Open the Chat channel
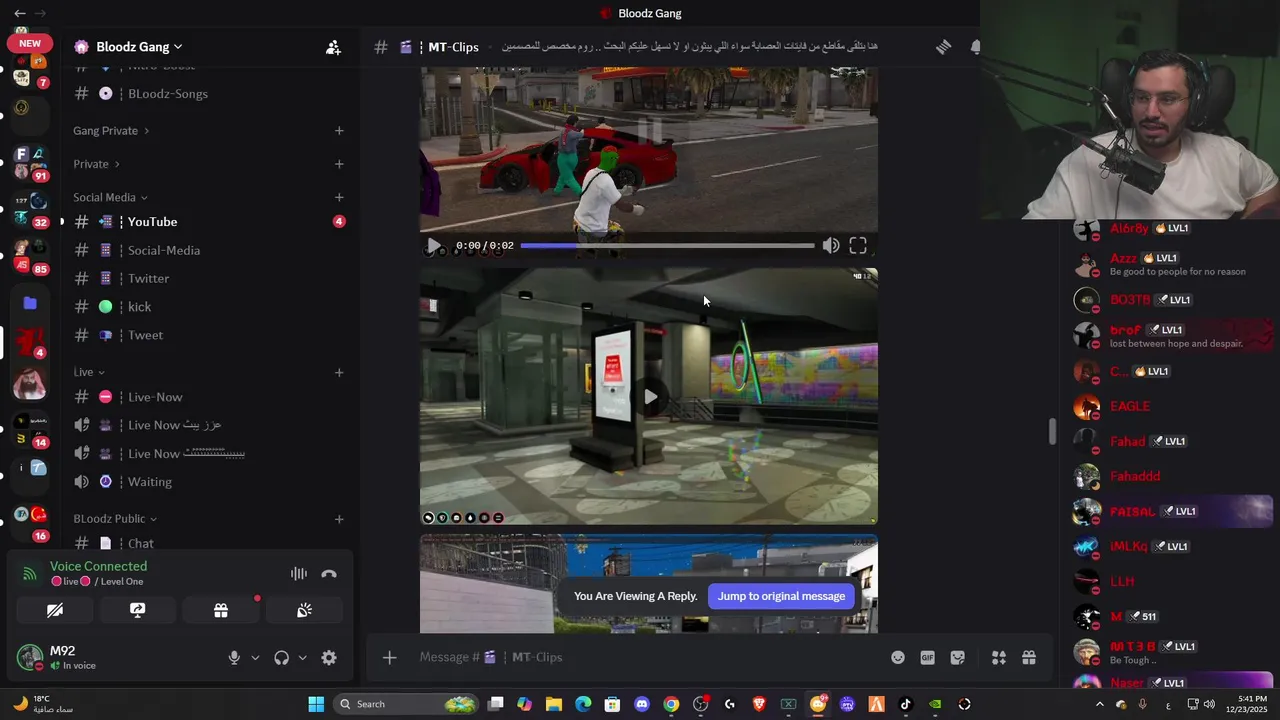 [208, 543]
